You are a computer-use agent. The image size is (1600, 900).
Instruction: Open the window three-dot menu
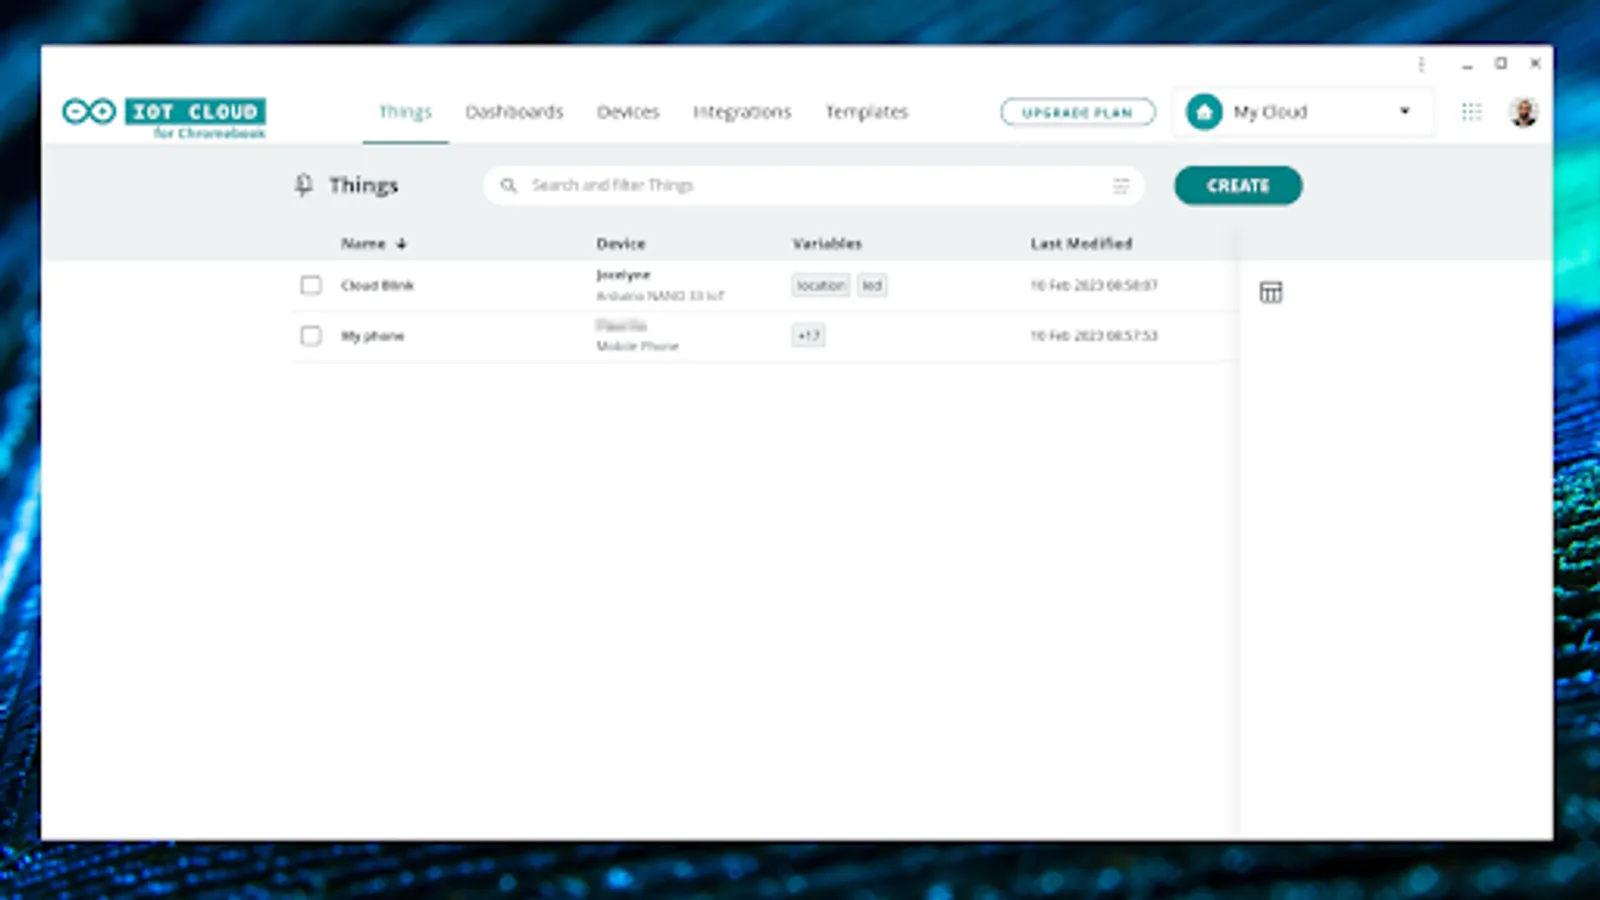click(1421, 64)
